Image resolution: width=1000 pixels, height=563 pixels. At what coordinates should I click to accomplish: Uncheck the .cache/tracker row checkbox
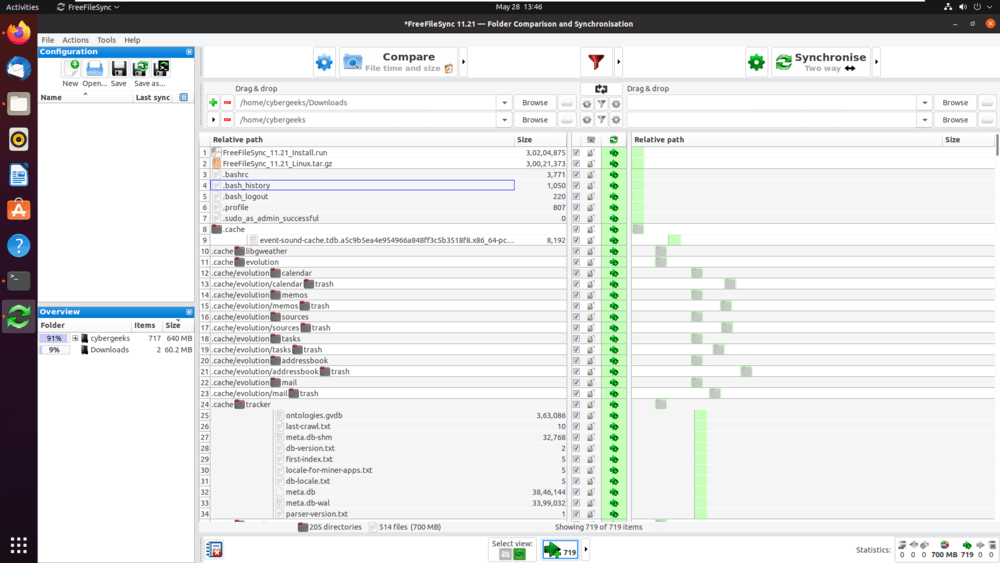(577, 405)
